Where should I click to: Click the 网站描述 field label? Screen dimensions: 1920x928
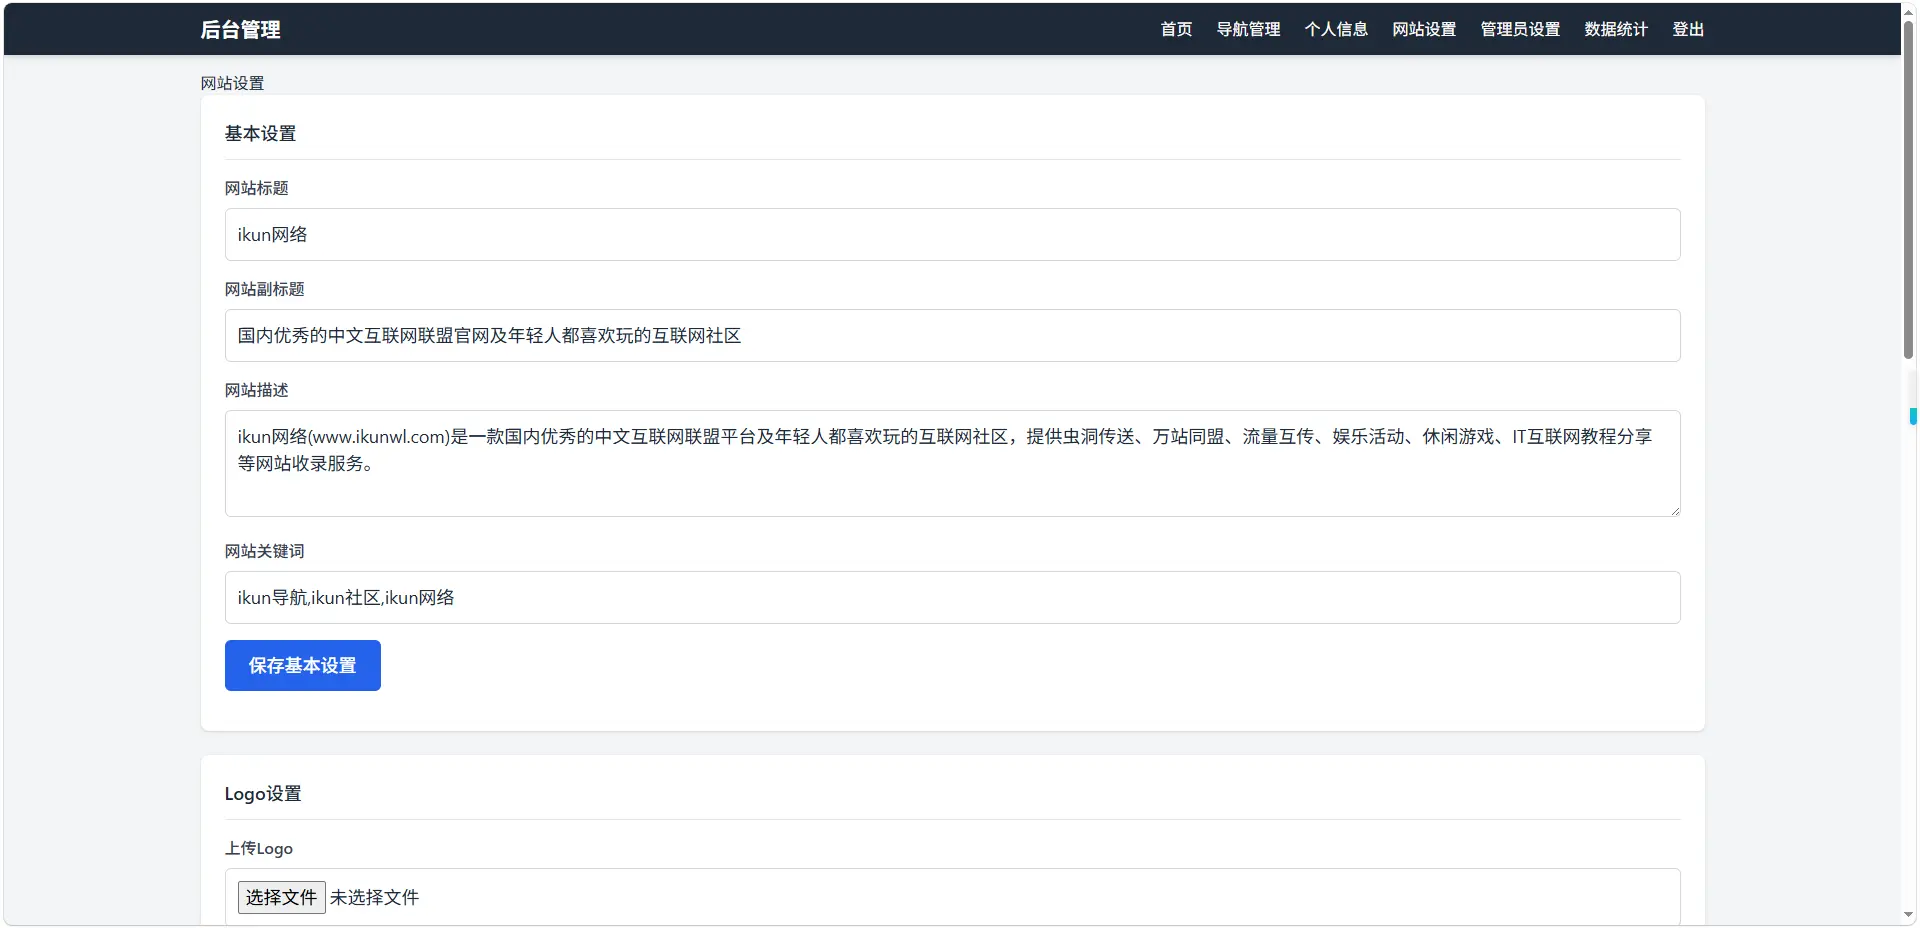click(x=257, y=390)
